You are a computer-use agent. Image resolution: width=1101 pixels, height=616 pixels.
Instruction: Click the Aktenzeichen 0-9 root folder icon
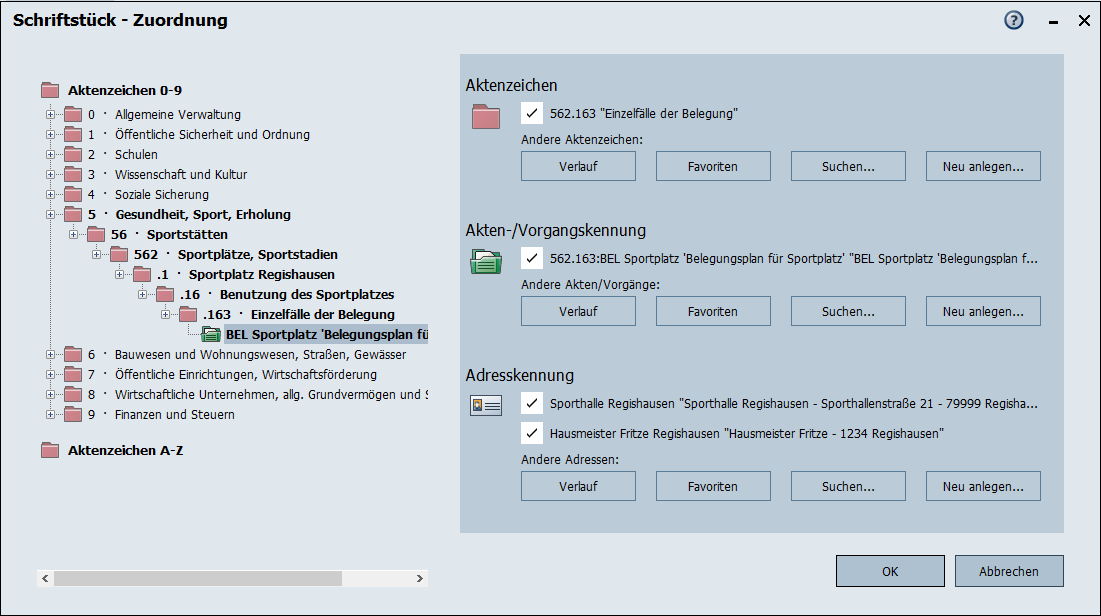point(50,90)
